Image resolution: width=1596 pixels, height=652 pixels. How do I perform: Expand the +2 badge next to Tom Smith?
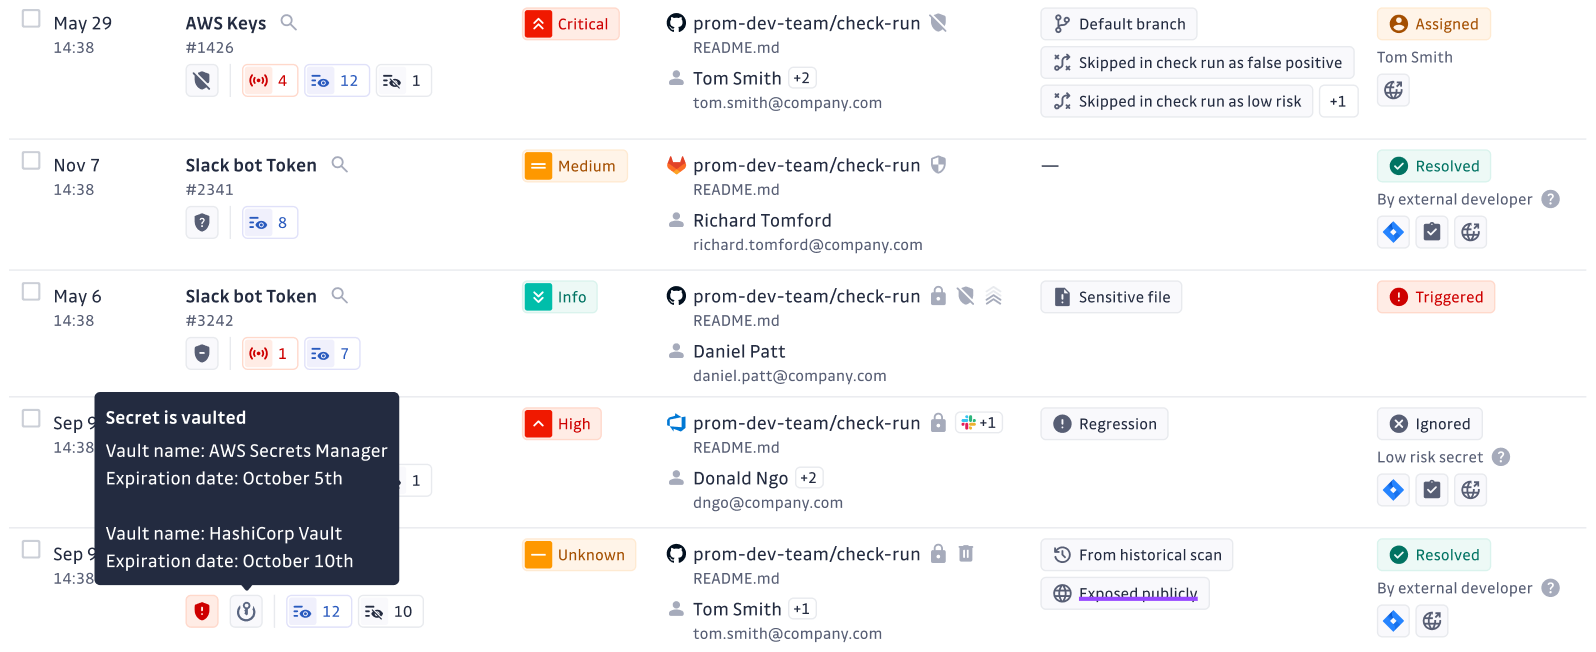pyautogui.click(x=805, y=77)
